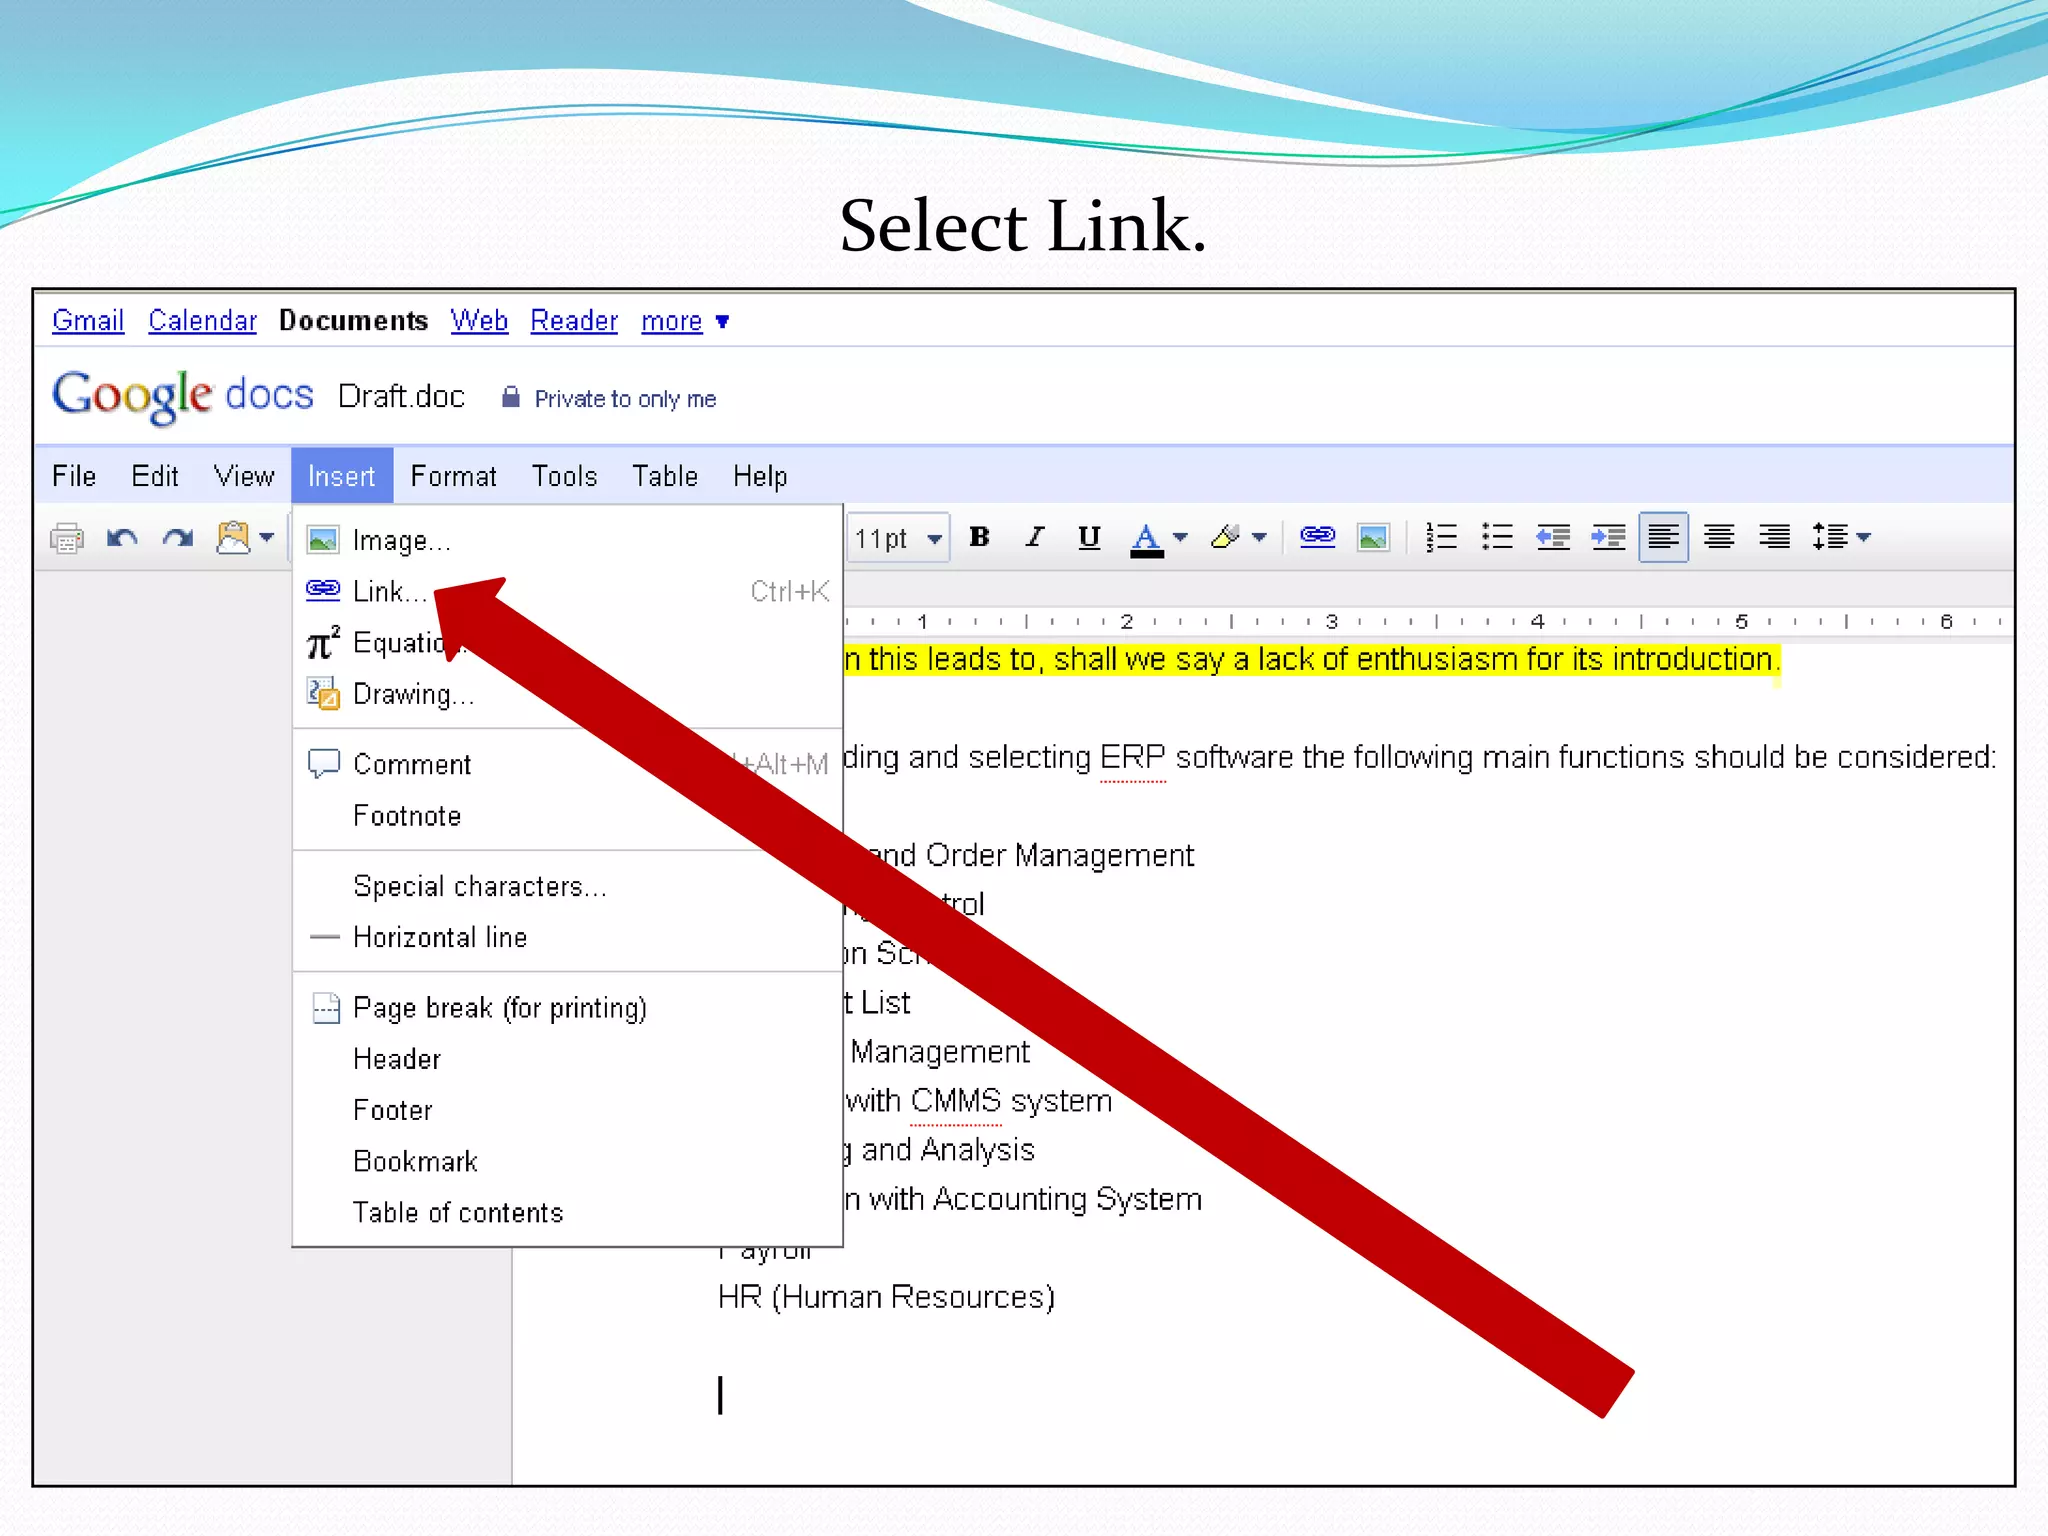This screenshot has height=1536, width=2048.
Task: Click the Comment speech bubble icon
Action: coord(323,764)
